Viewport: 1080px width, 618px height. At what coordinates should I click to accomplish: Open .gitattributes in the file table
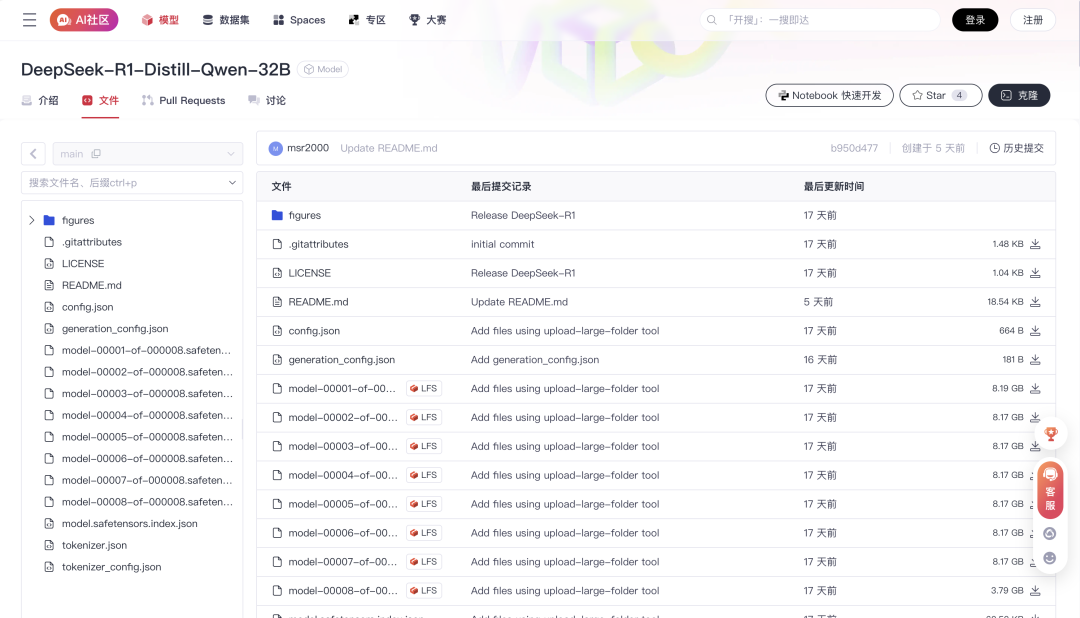coord(318,245)
